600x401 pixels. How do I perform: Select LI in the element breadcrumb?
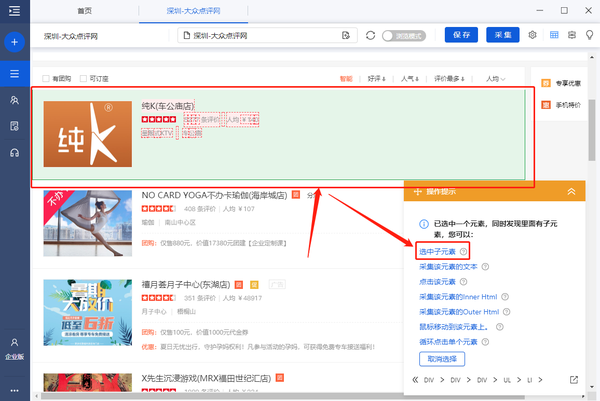(x=530, y=380)
